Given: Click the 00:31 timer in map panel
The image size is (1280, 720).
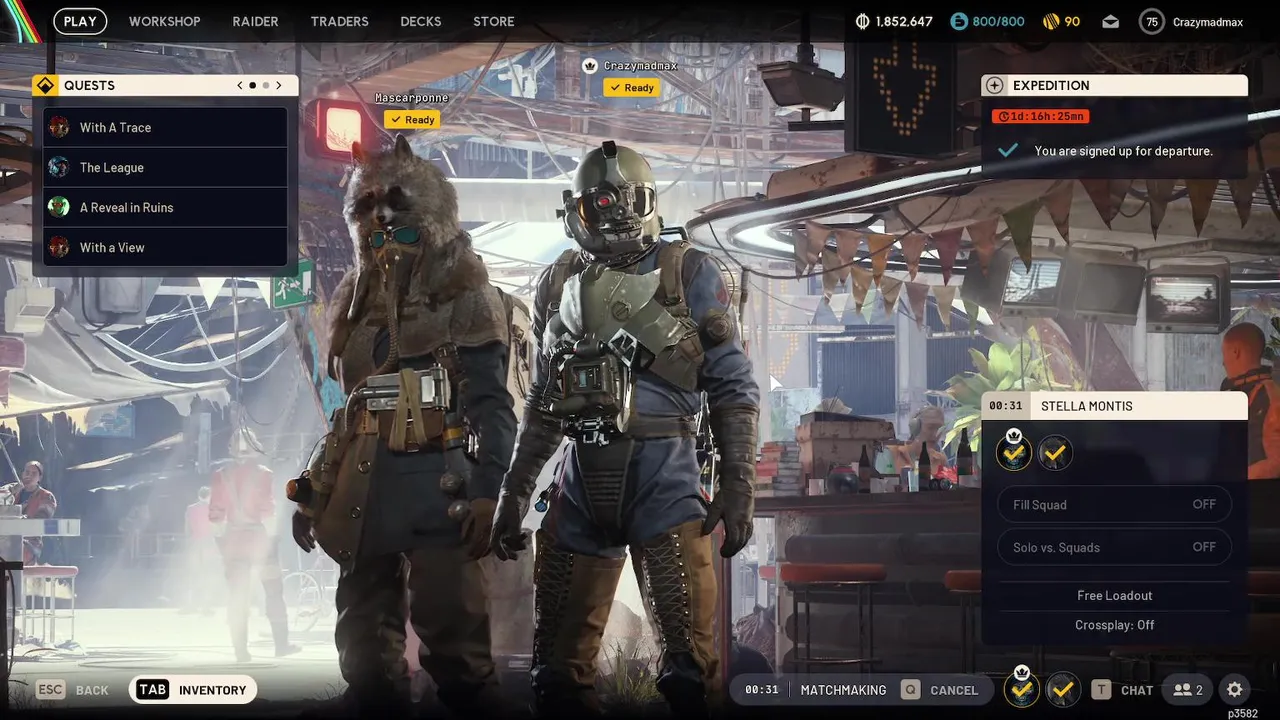Looking at the screenshot, I should pos(1006,406).
